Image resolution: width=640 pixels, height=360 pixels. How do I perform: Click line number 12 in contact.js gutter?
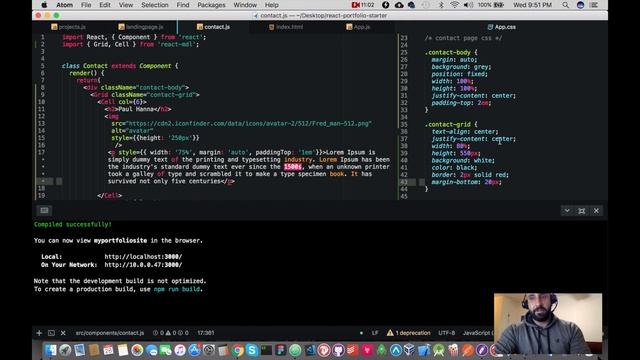tap(41, 116)
